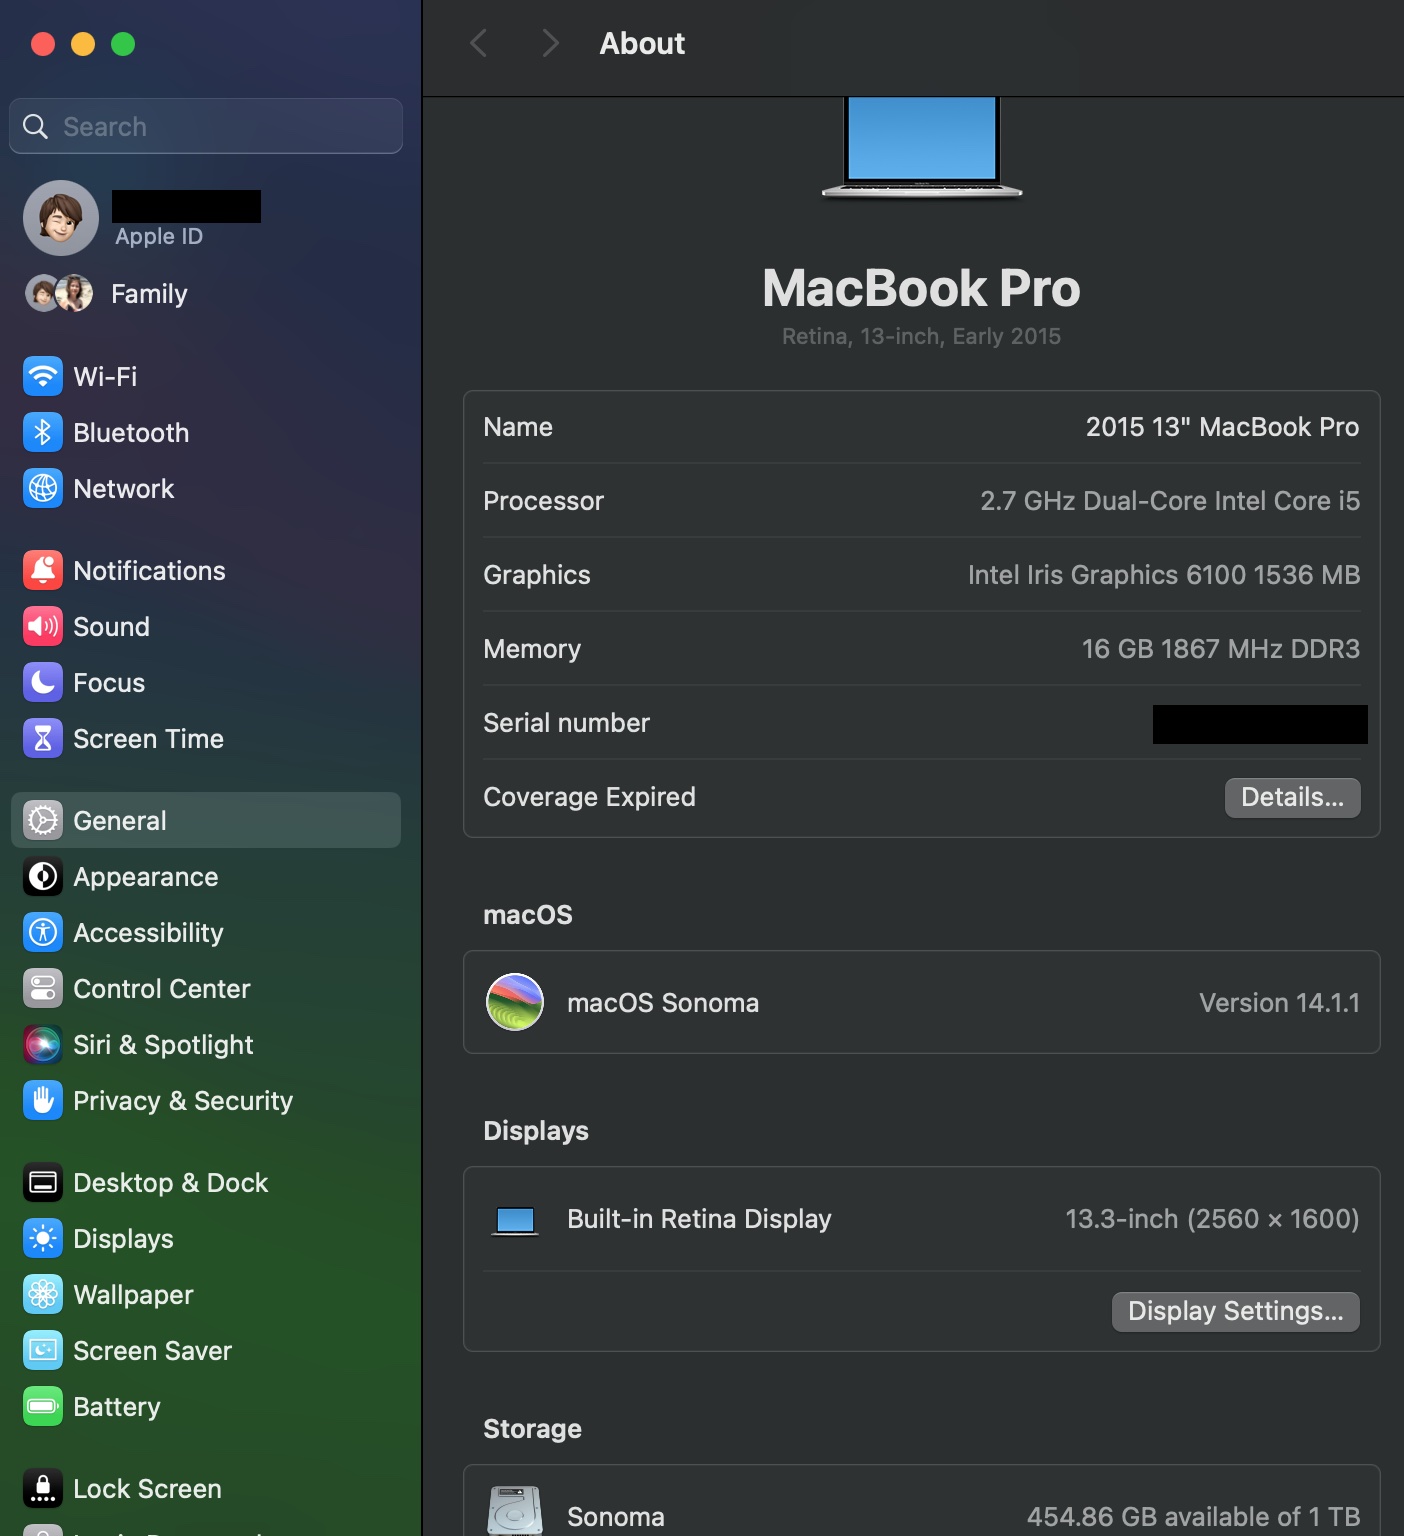Click the 'macOS Sonoma' name text
Screen dimensions: 1404x1536
[x=663, y=1003]
